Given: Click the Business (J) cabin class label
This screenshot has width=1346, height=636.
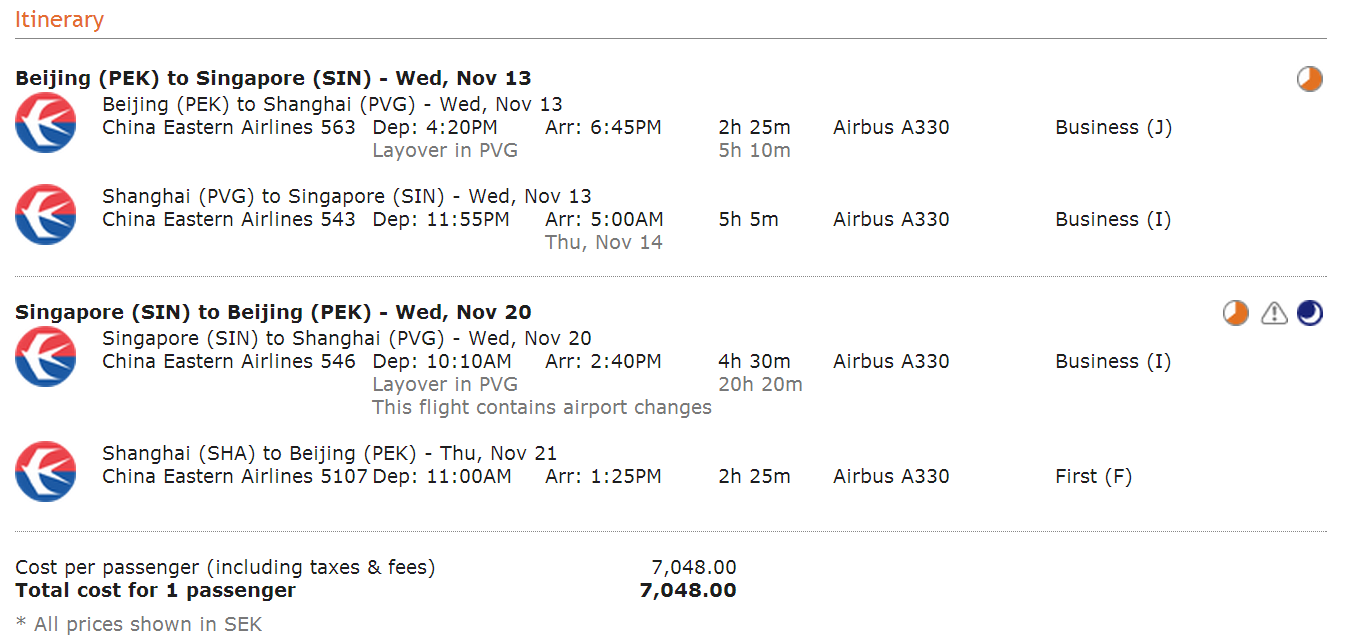Looking at the screenshot, I should point(1113,127).
